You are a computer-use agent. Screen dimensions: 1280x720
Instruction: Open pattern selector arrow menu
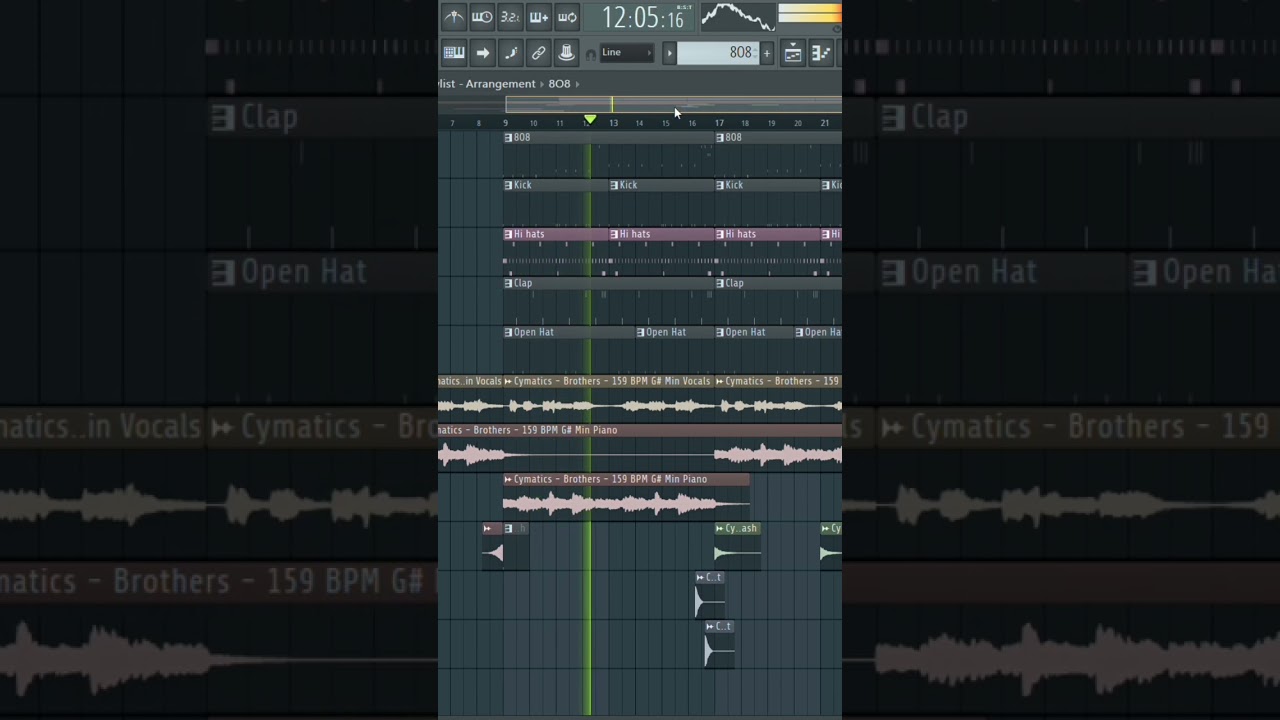click(x=670, y=53)
